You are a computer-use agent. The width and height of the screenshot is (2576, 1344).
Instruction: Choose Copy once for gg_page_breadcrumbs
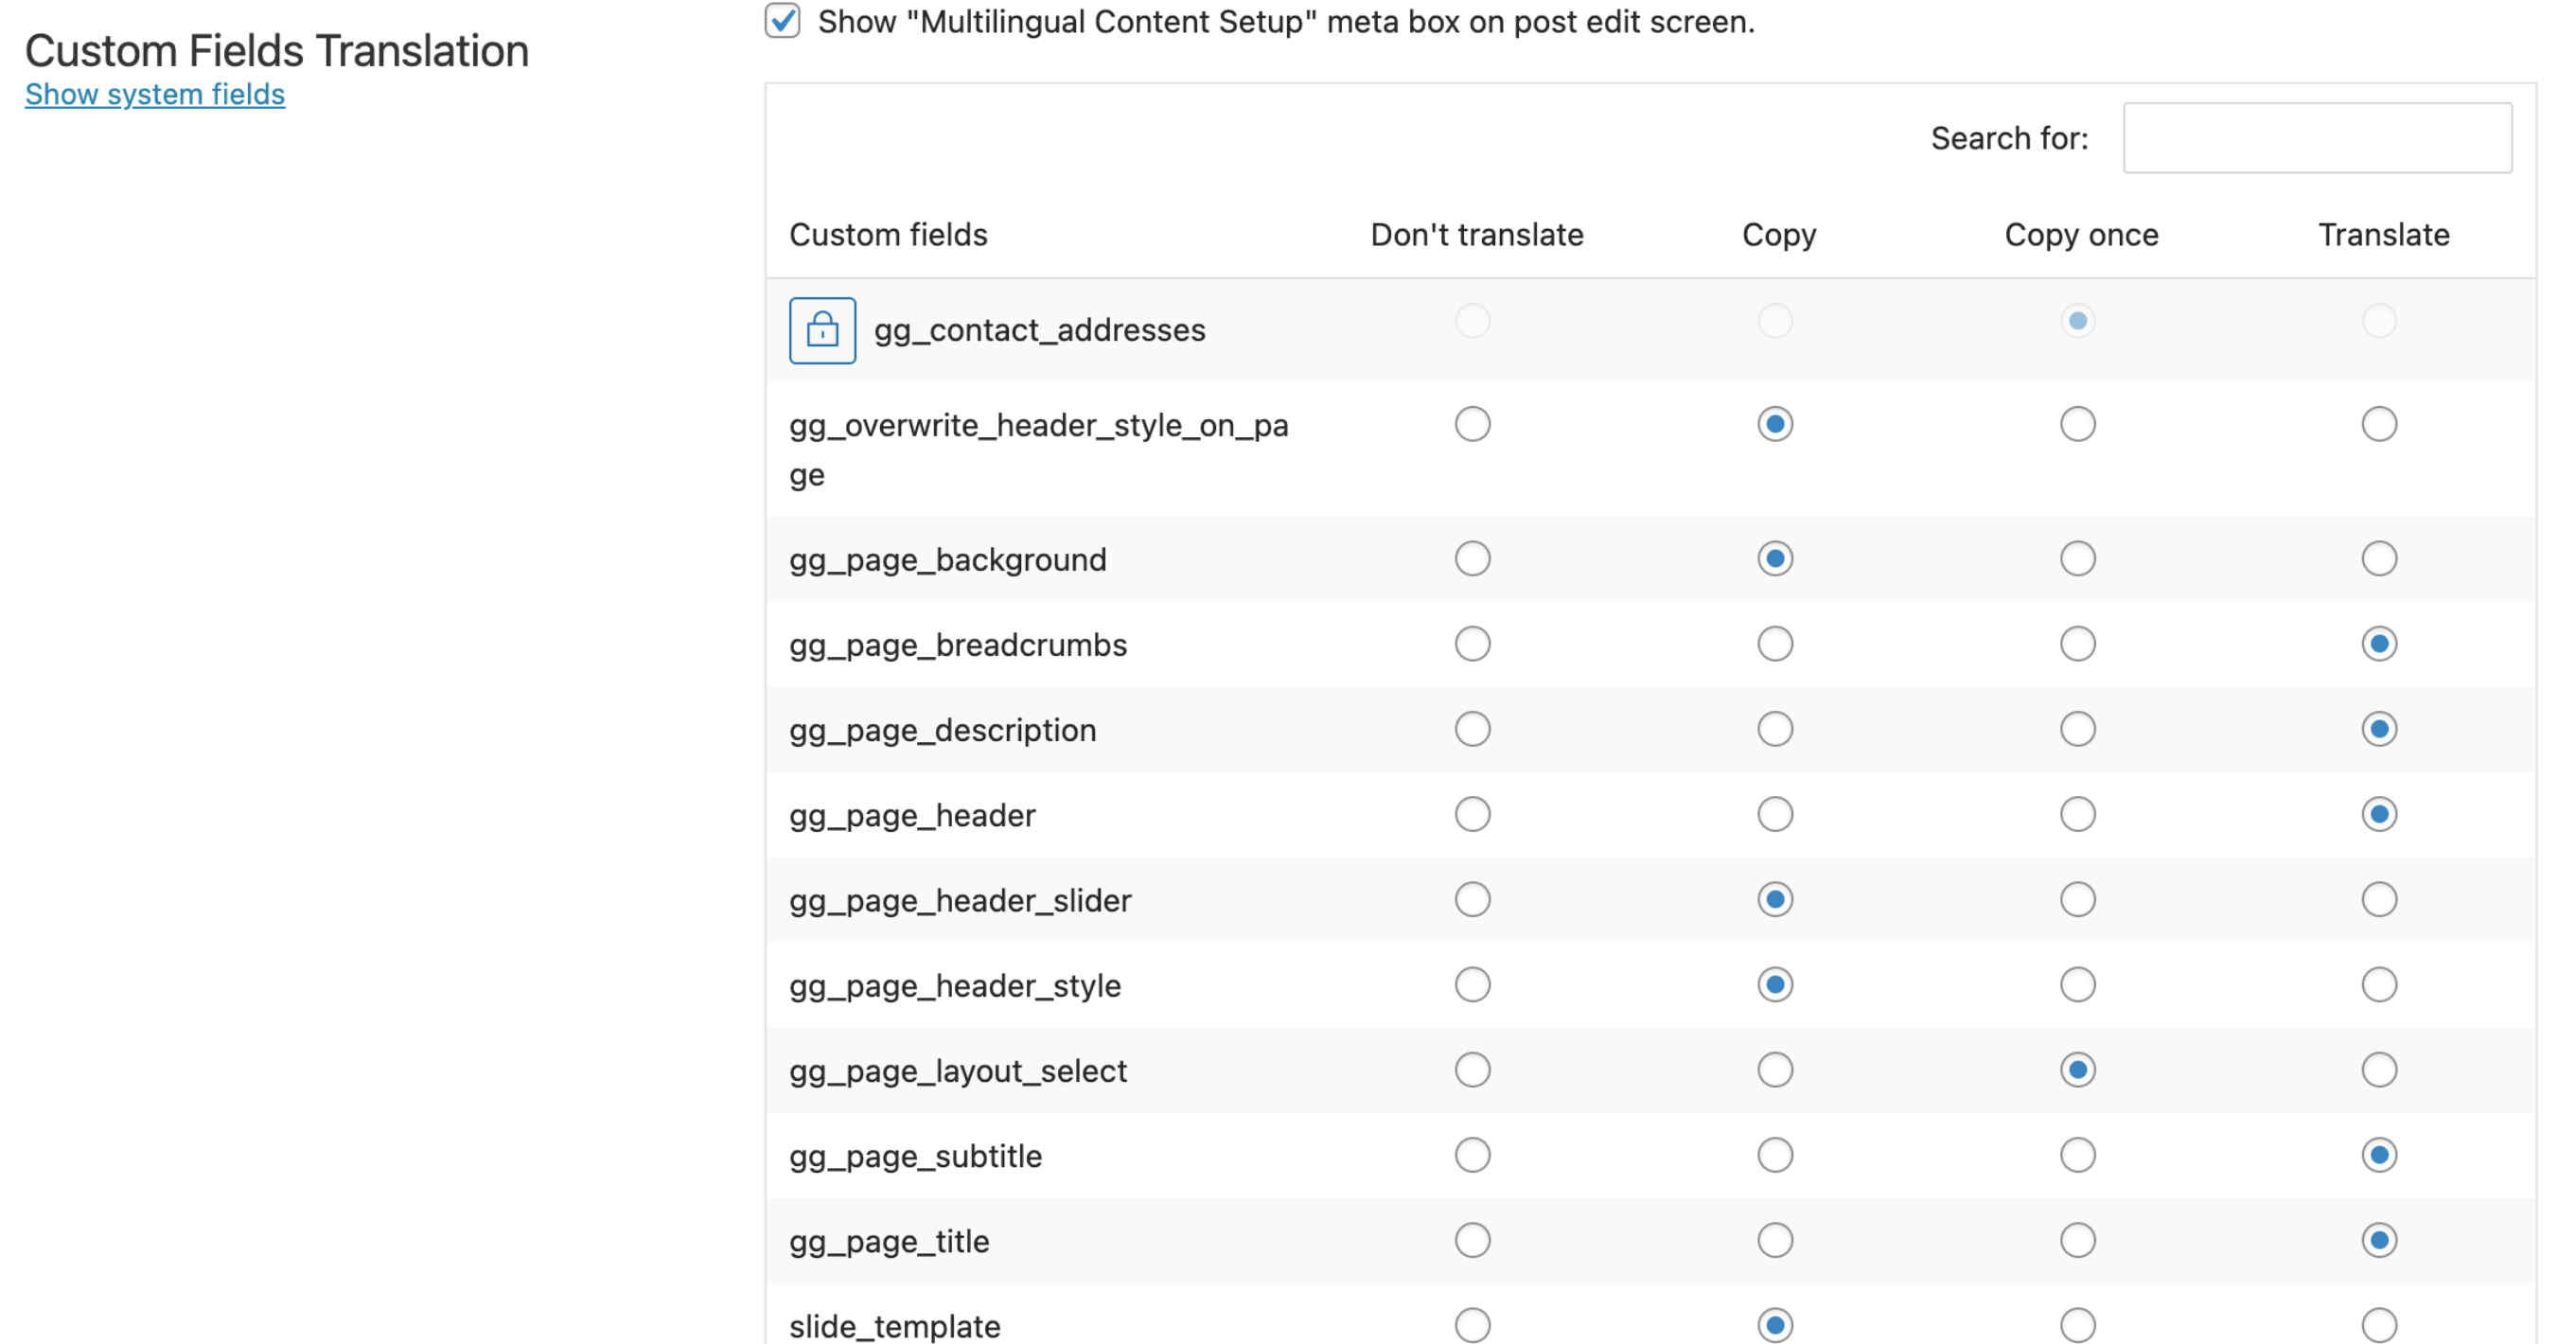(x=2077, y=643)
